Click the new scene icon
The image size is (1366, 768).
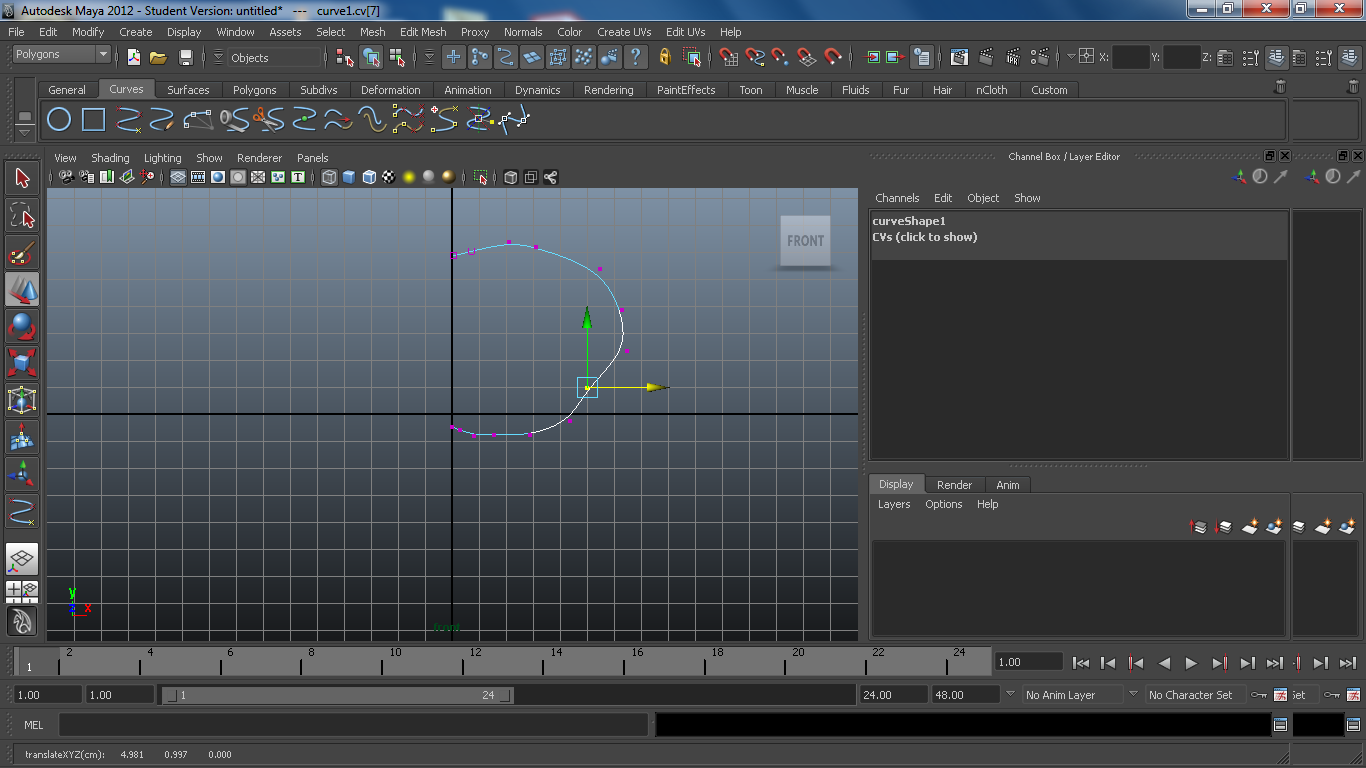coord(134,57)
